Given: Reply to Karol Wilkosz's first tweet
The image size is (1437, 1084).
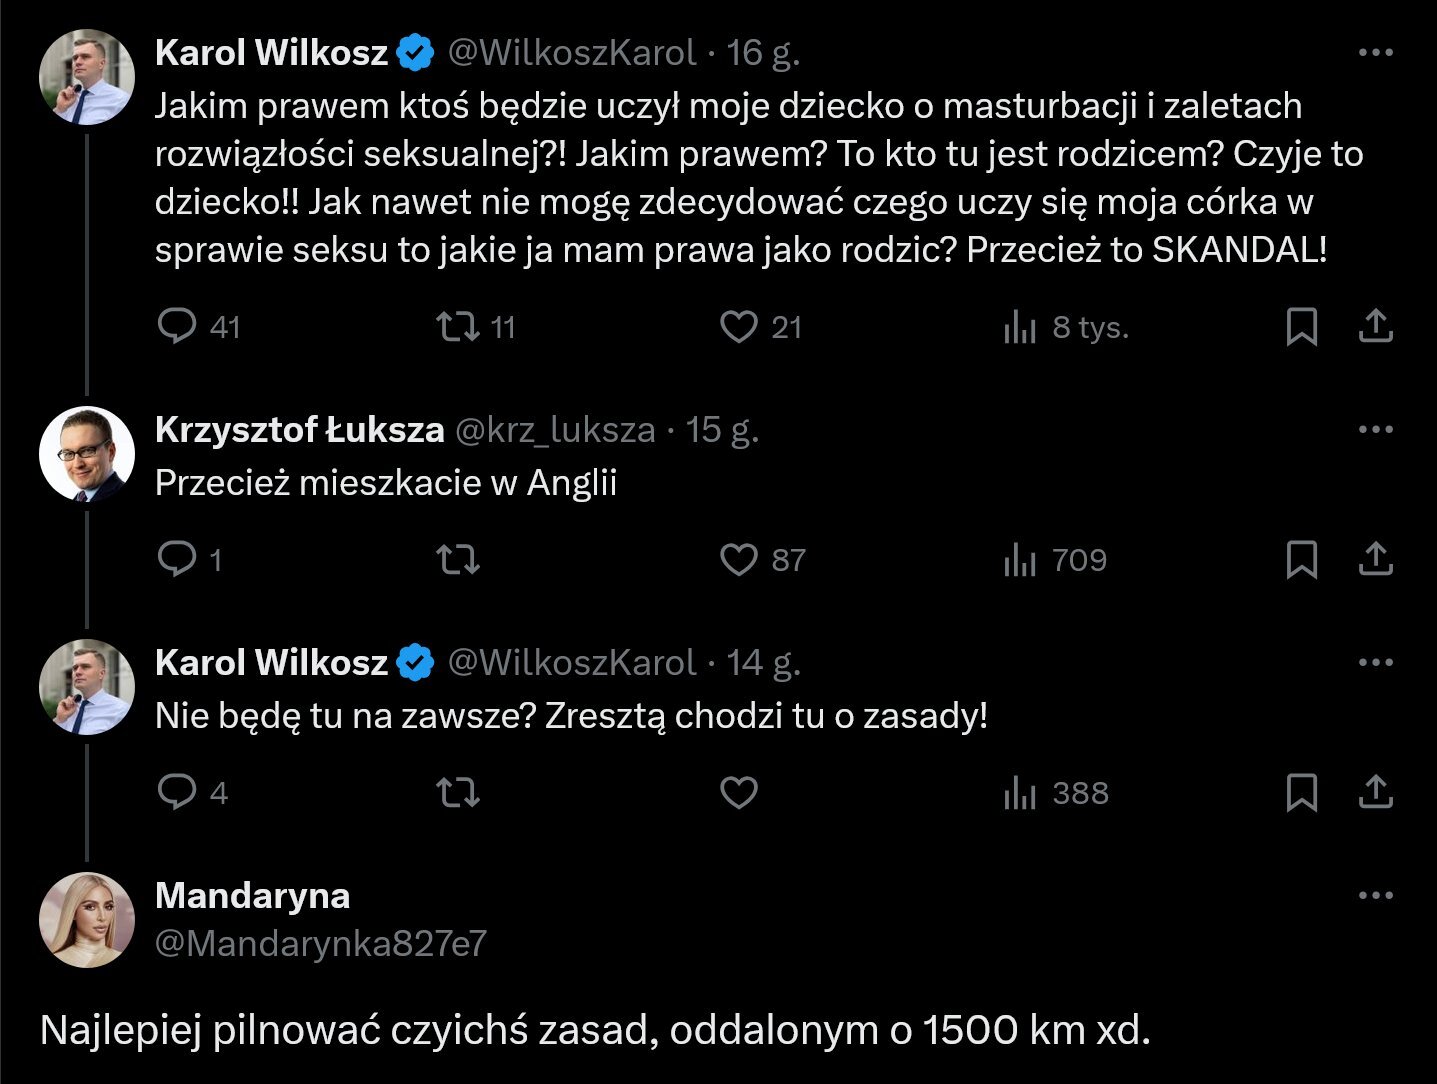Looking at the screenshot, I should pyautogui.click(x=178, y=327).
